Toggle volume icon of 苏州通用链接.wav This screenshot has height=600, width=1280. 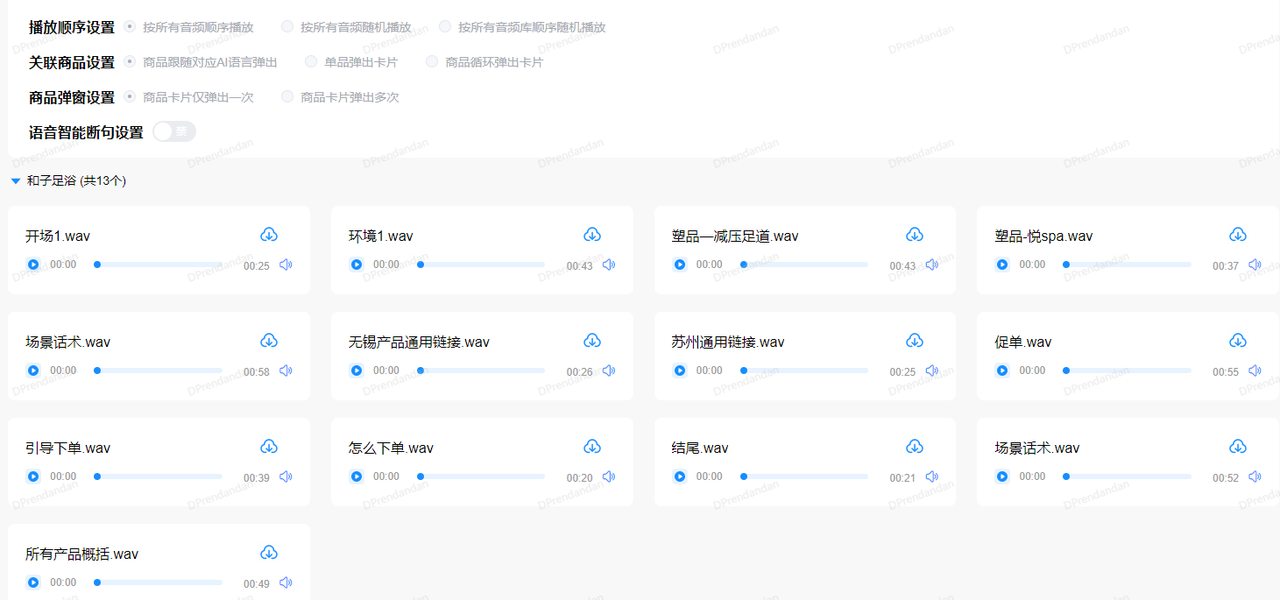pyautogui.click(x=932, y=371)
